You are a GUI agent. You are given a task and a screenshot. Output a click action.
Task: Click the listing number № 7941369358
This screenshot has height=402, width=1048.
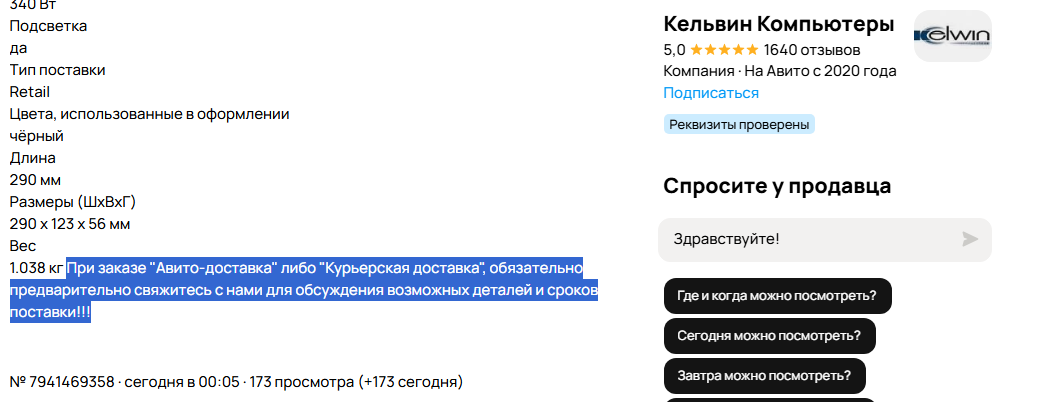point(62,382)
